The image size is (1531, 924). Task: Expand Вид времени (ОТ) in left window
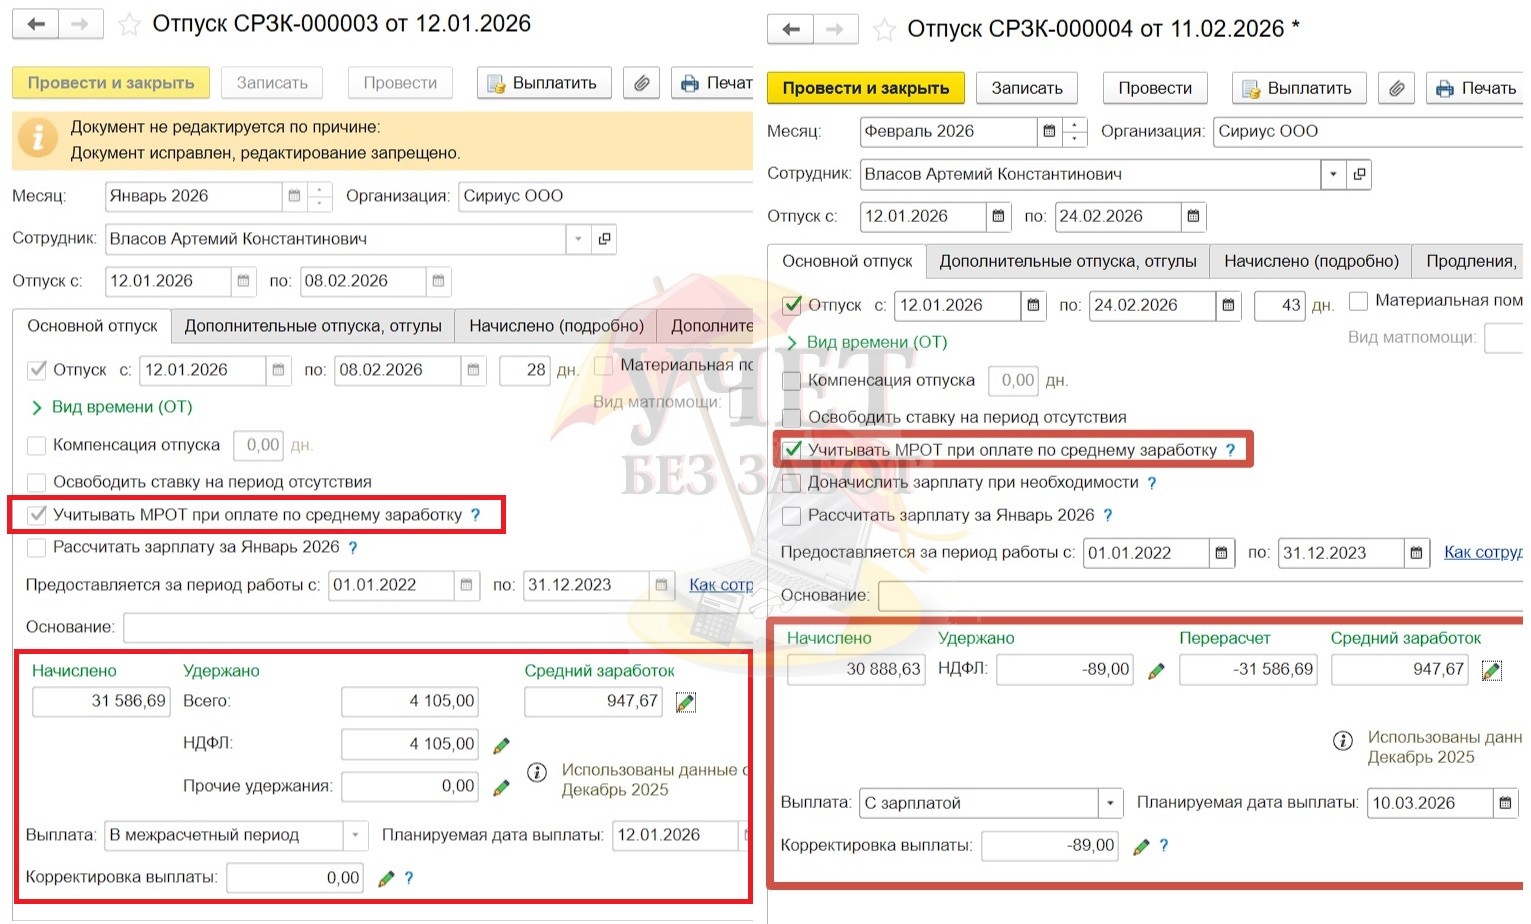110,407
